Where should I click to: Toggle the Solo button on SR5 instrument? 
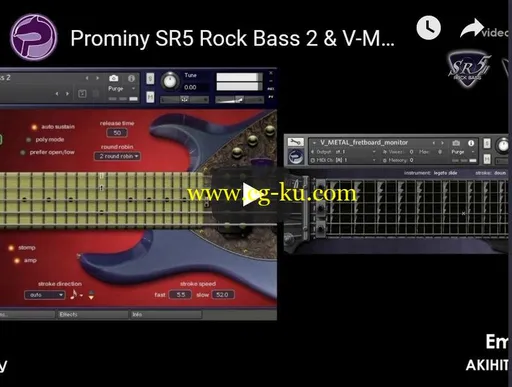150,78
